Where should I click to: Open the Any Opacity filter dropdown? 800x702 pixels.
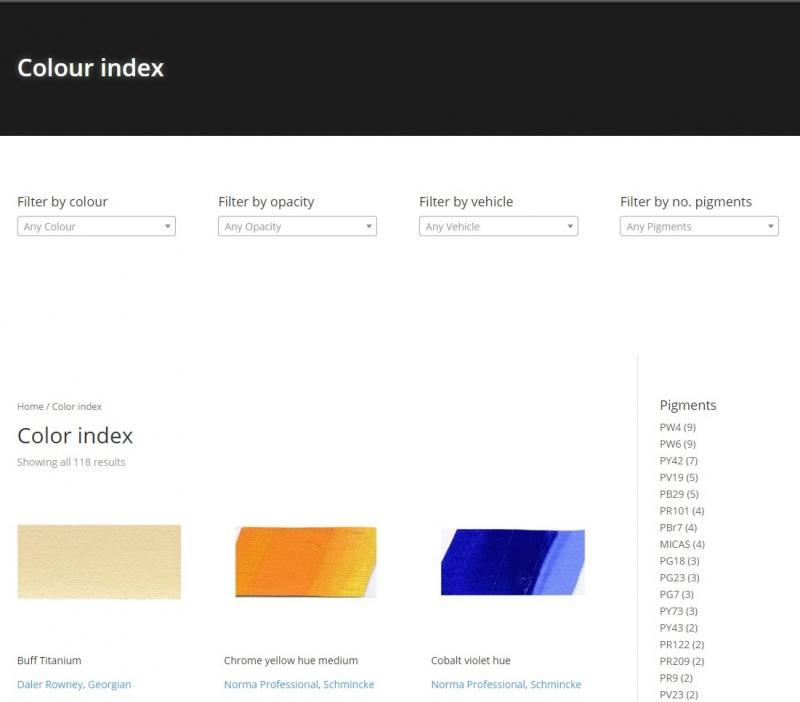(x=297, y=226)
